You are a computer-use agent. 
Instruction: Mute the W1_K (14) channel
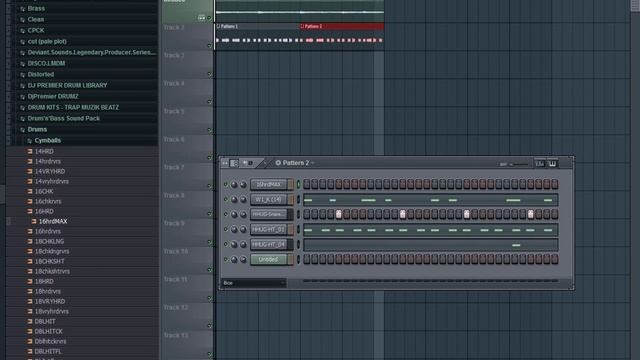[225, 199]
